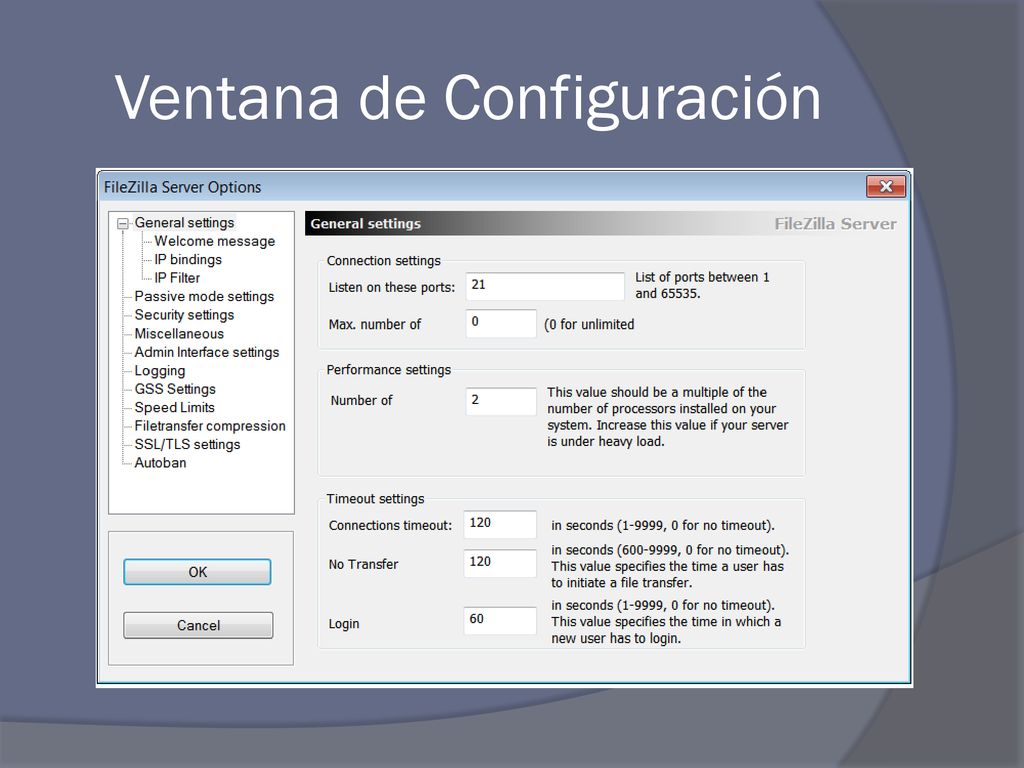Click the 'List of ports between 1' note
1024x768 pixels.
(x=702, y=277)
